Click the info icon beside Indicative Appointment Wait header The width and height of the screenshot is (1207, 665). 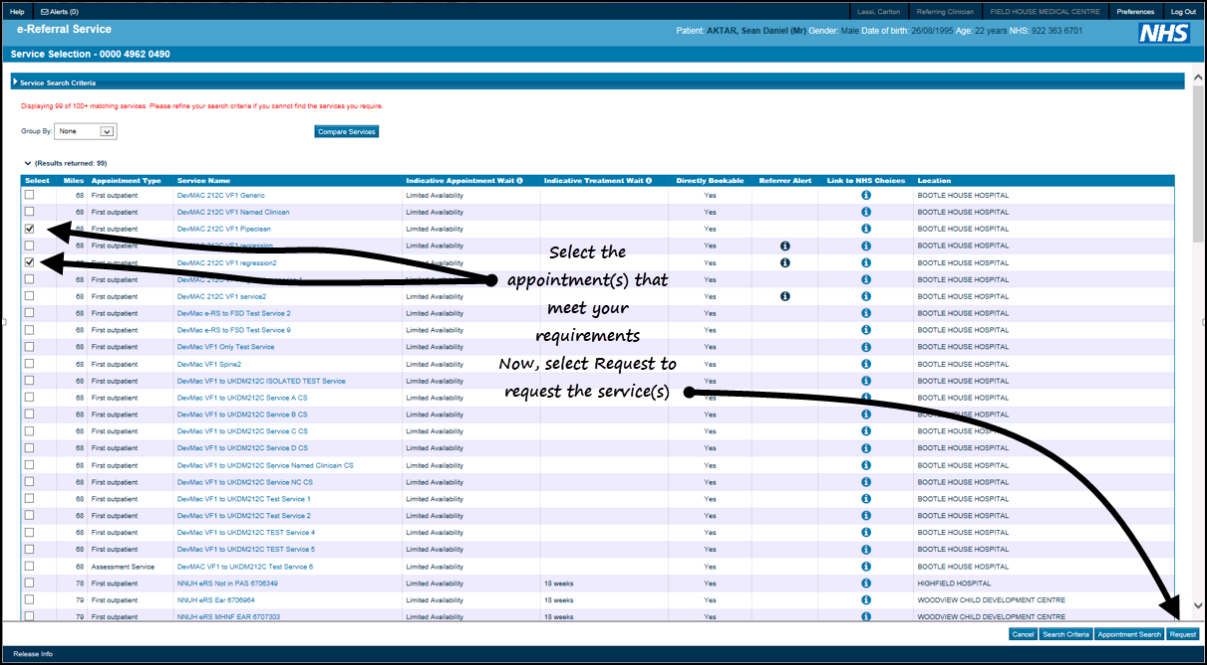[520, 181]
